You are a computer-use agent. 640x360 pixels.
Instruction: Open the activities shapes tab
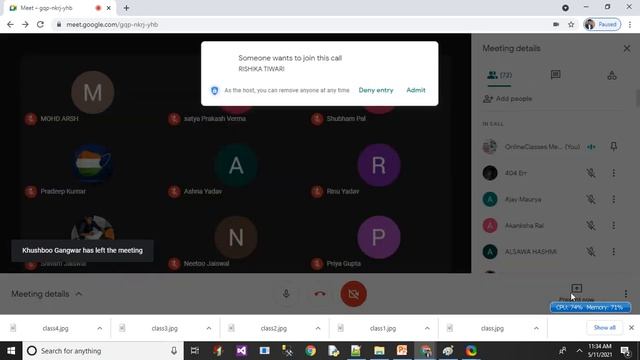pos(611,75)
